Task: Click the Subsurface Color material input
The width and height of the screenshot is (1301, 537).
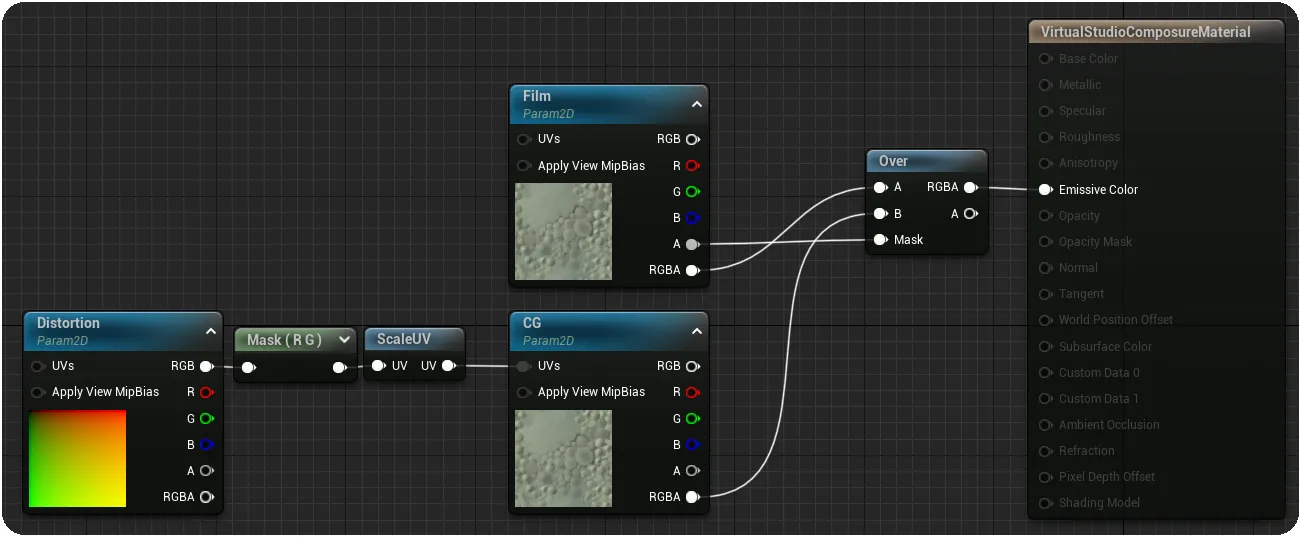Action: pos(1105,347)
